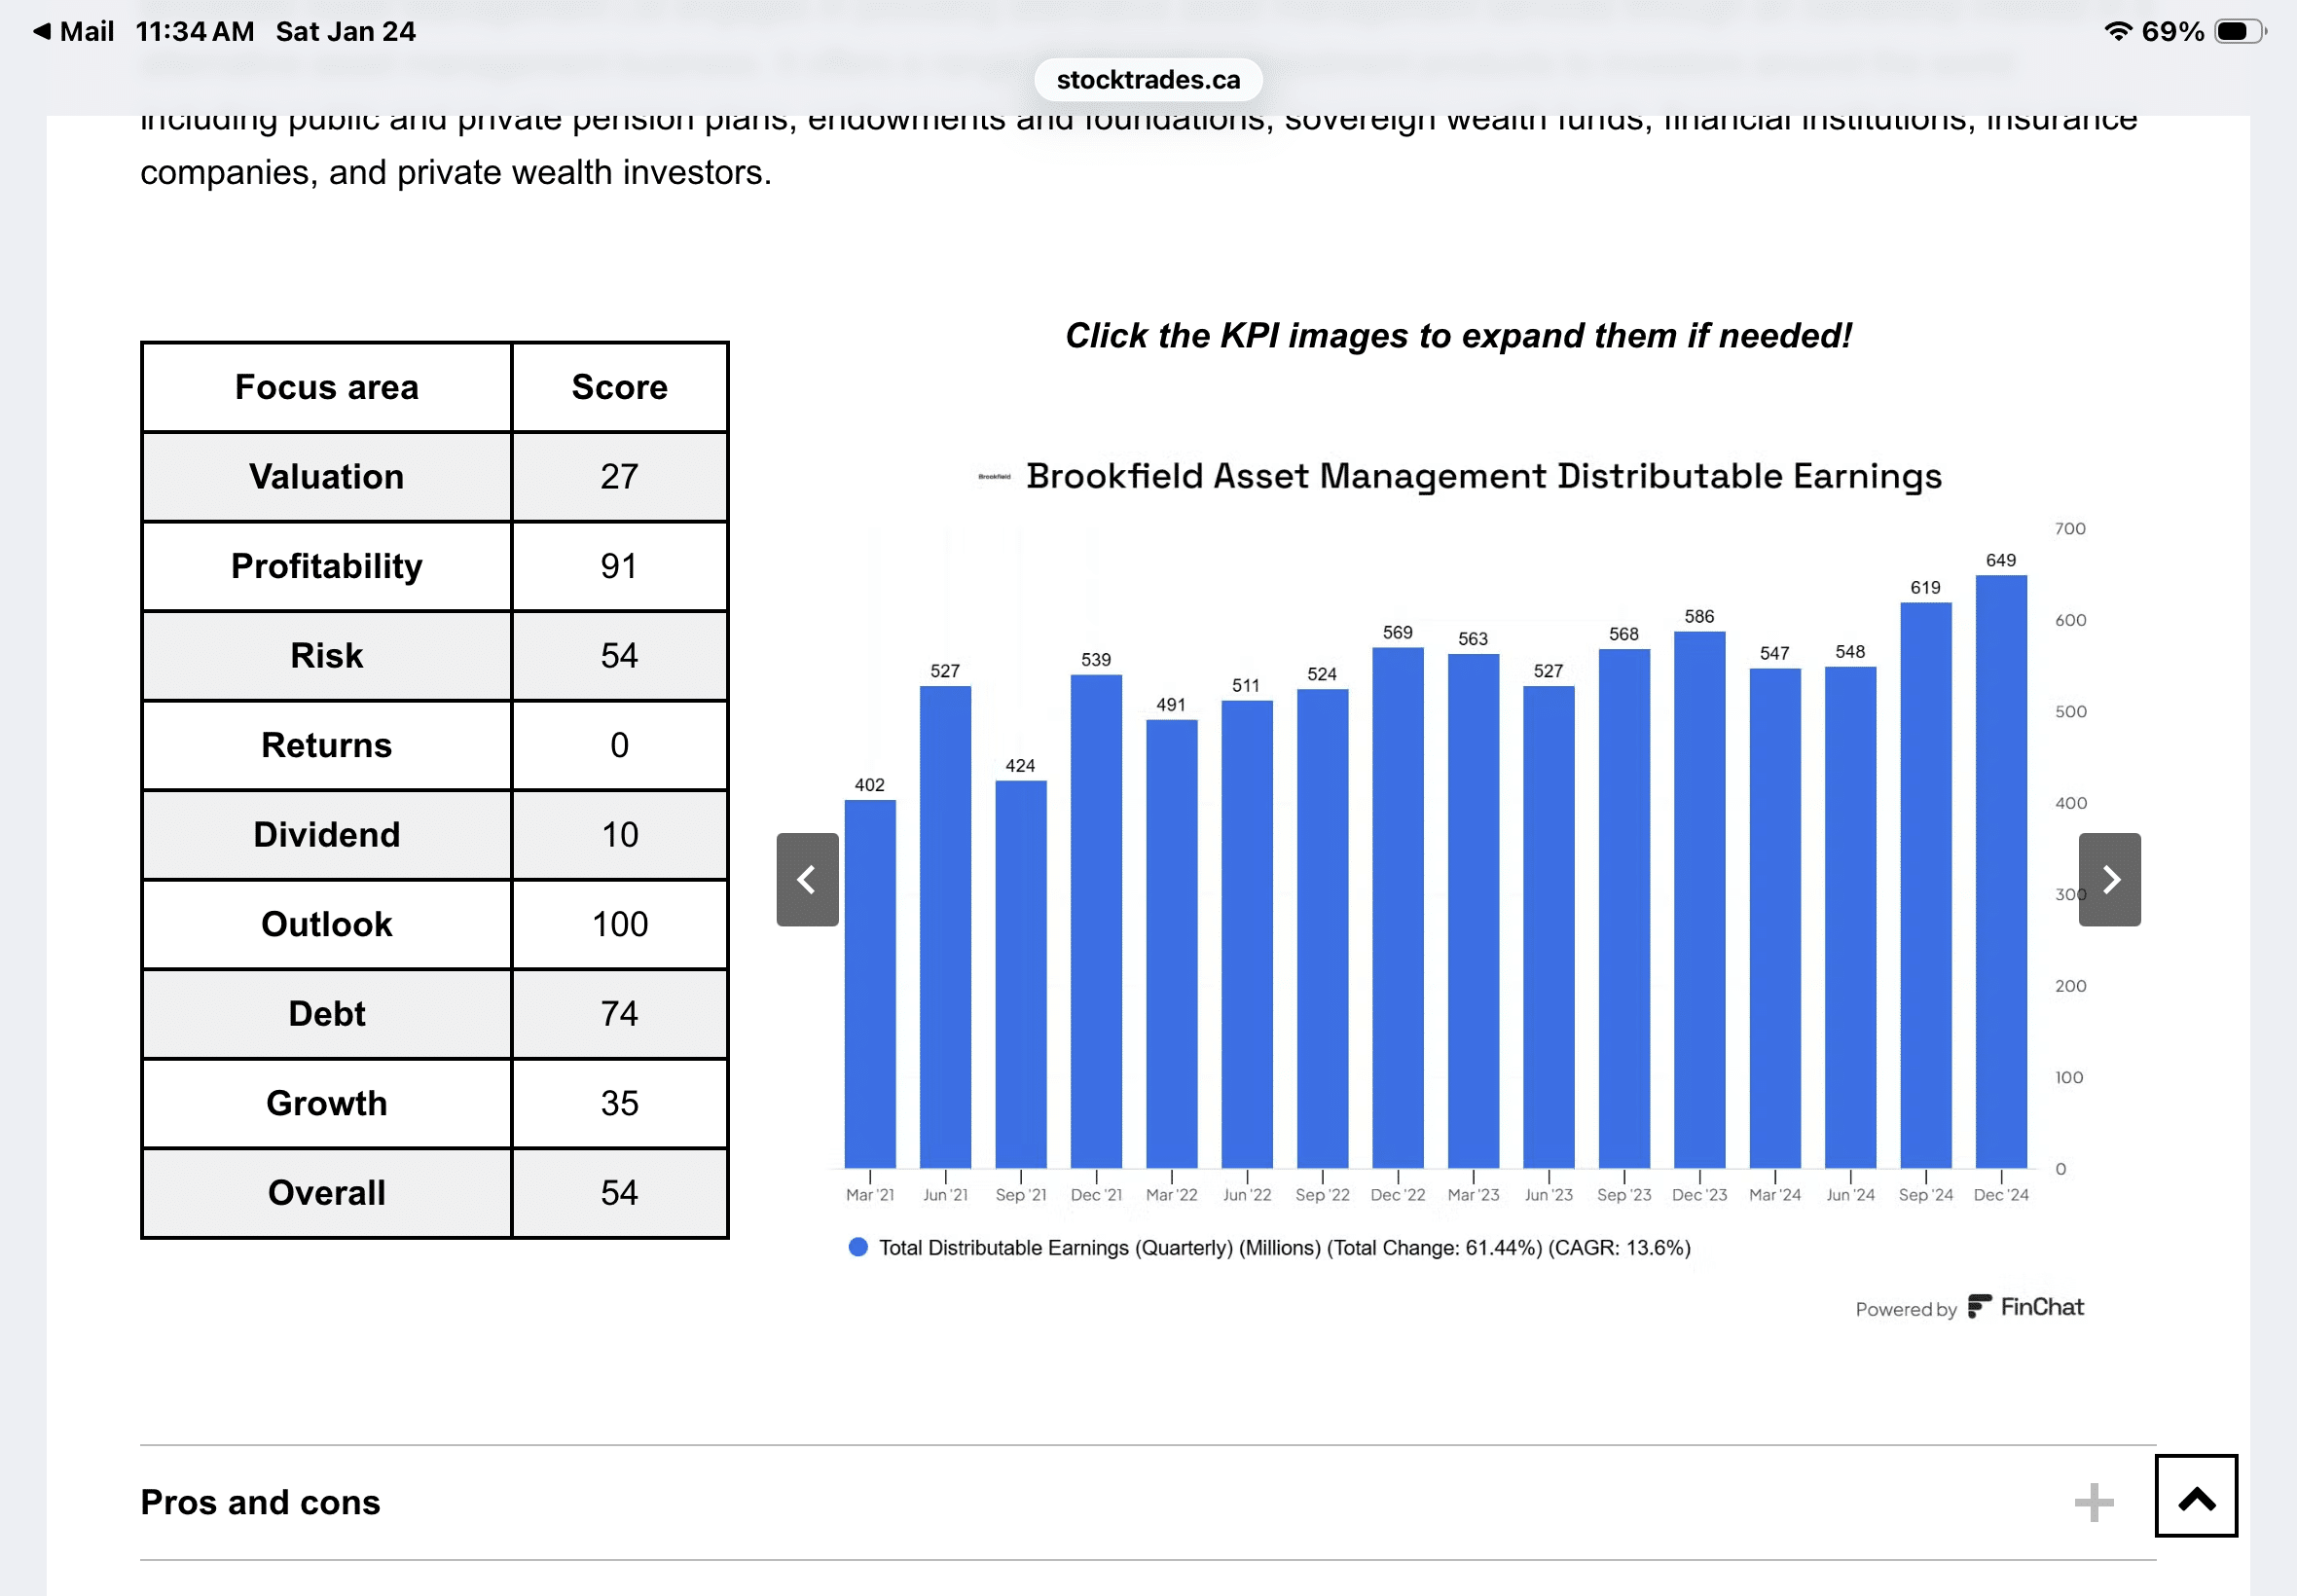Screen dimensions: 2297x1596
Task: Click the Total Distributable Earnings legend label
Action: [x=1284, y=1247]
